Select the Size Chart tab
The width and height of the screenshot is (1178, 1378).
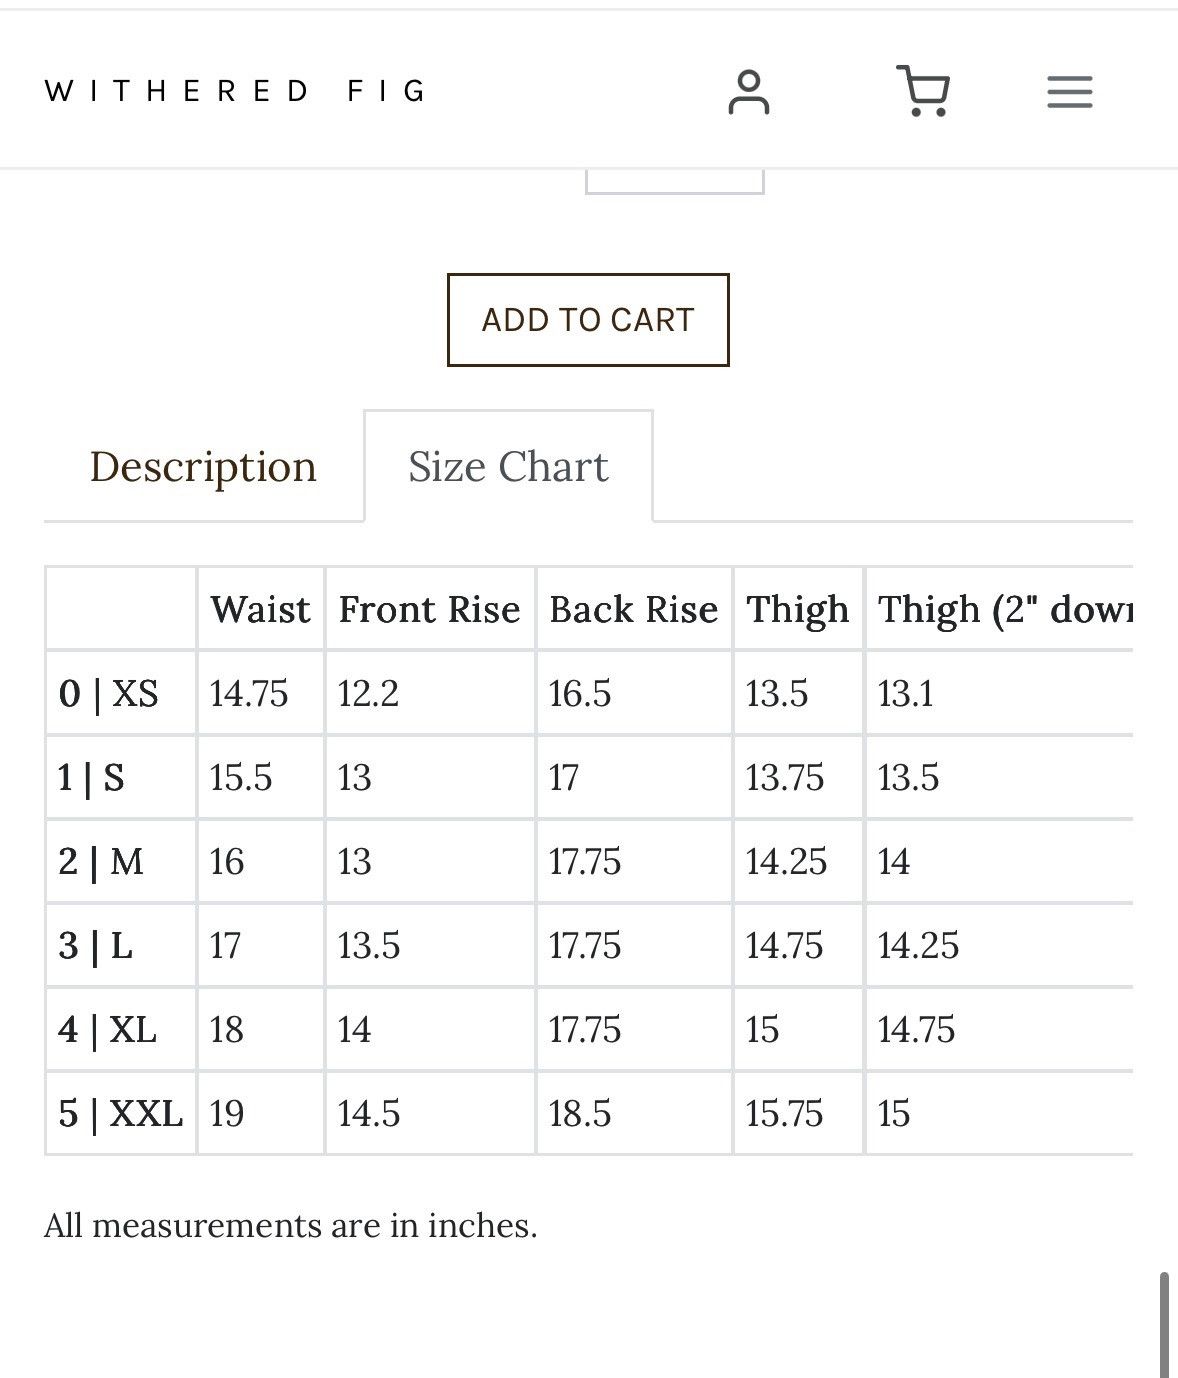[508, 466]
